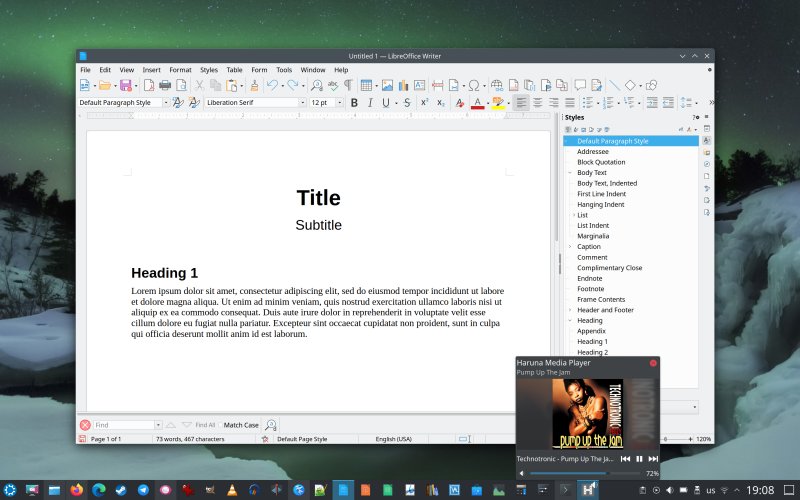Click the Insert Hyperlink icon
This screenshot has width=800, height=500.
pos(496,85)
